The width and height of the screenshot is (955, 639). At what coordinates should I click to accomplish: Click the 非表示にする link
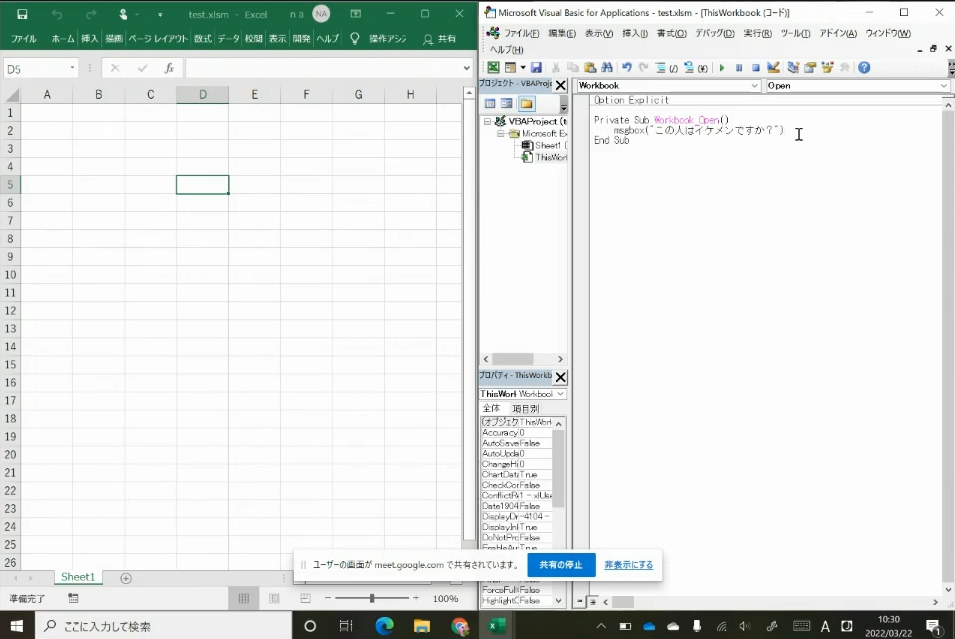(628, 565)
